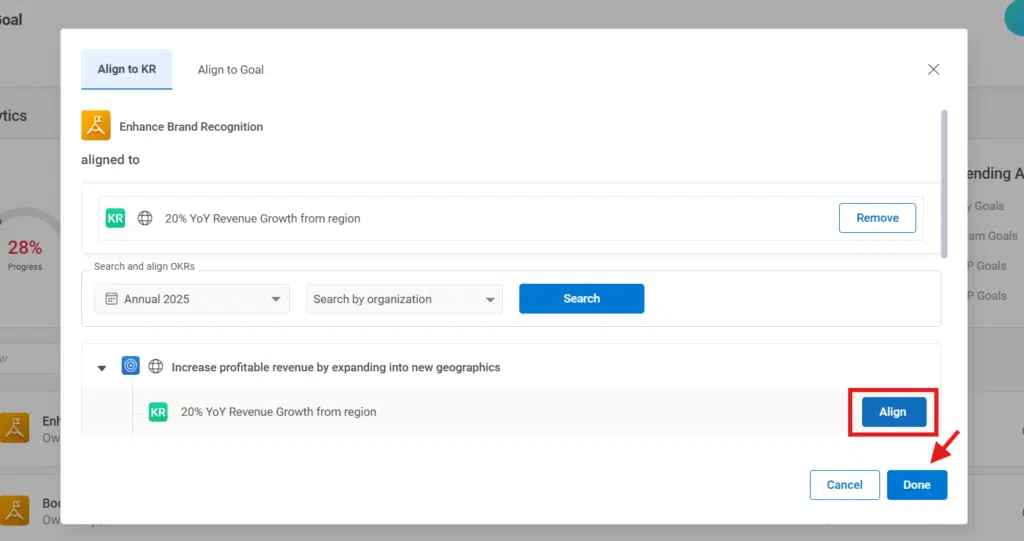1024x541 pixels.
Task: Click the blue Search button
Action: 581,299
